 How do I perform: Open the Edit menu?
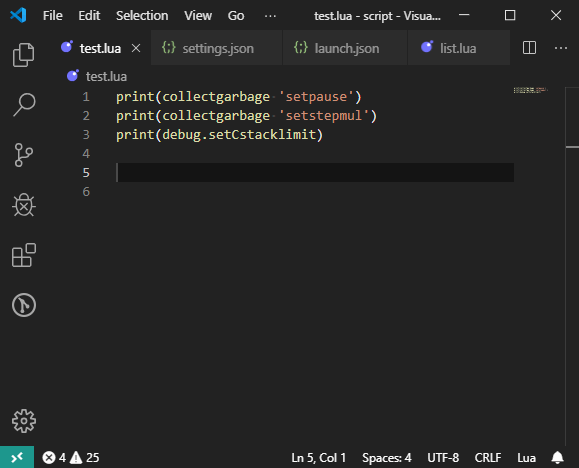coord(89,16)
